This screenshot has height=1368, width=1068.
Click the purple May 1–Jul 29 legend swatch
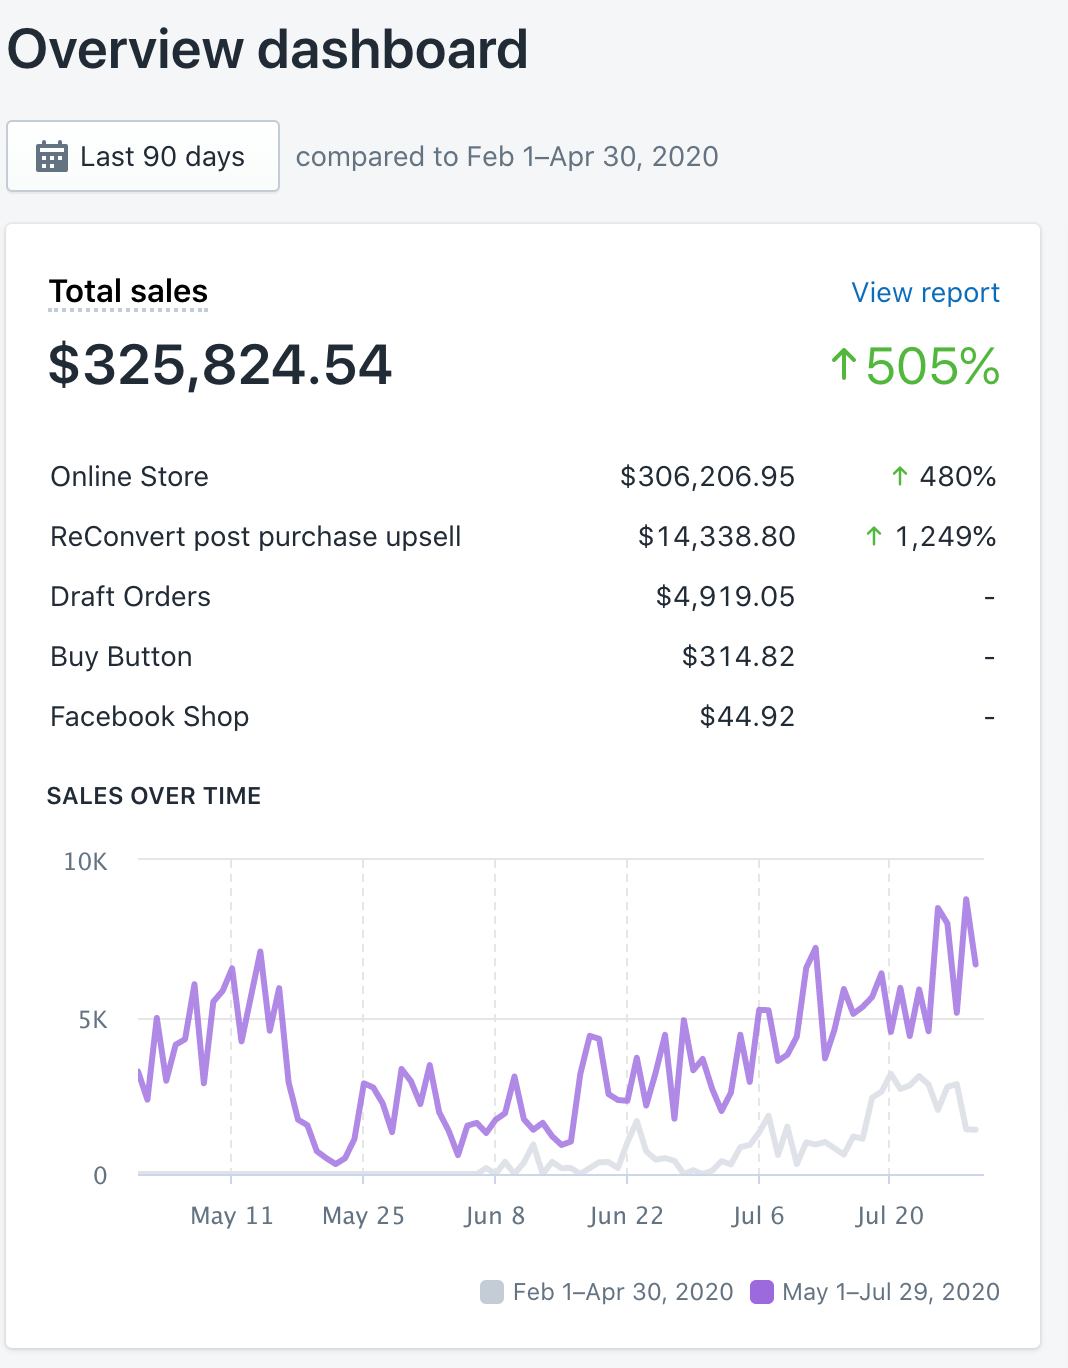762,1292
